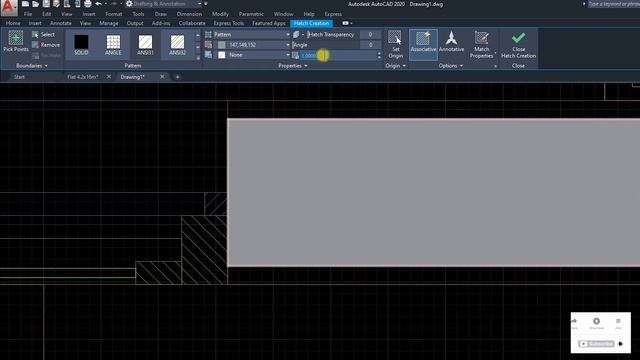Click the Subscribe button in overlay
The height and width of the screenshot is (360, 640).
596,344
